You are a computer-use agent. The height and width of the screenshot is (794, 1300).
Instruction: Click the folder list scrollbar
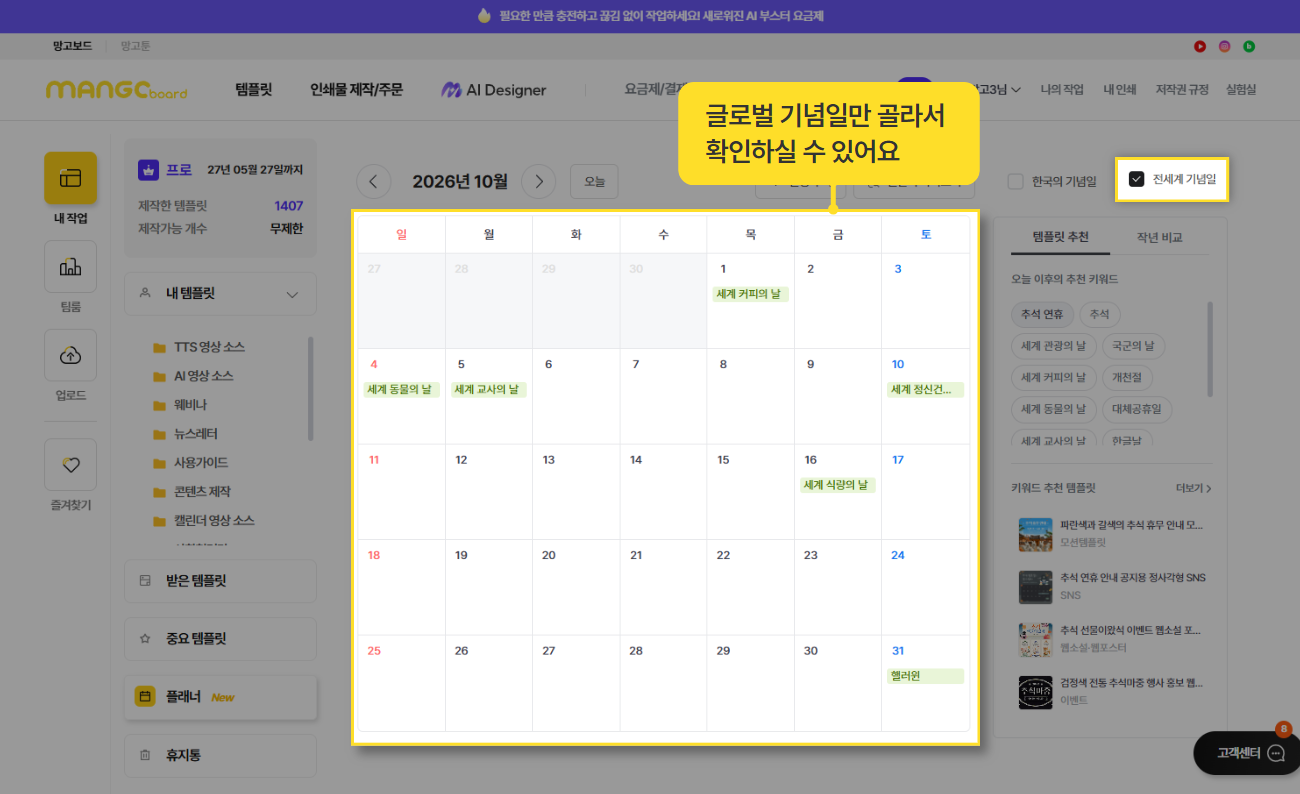(310, 388)
